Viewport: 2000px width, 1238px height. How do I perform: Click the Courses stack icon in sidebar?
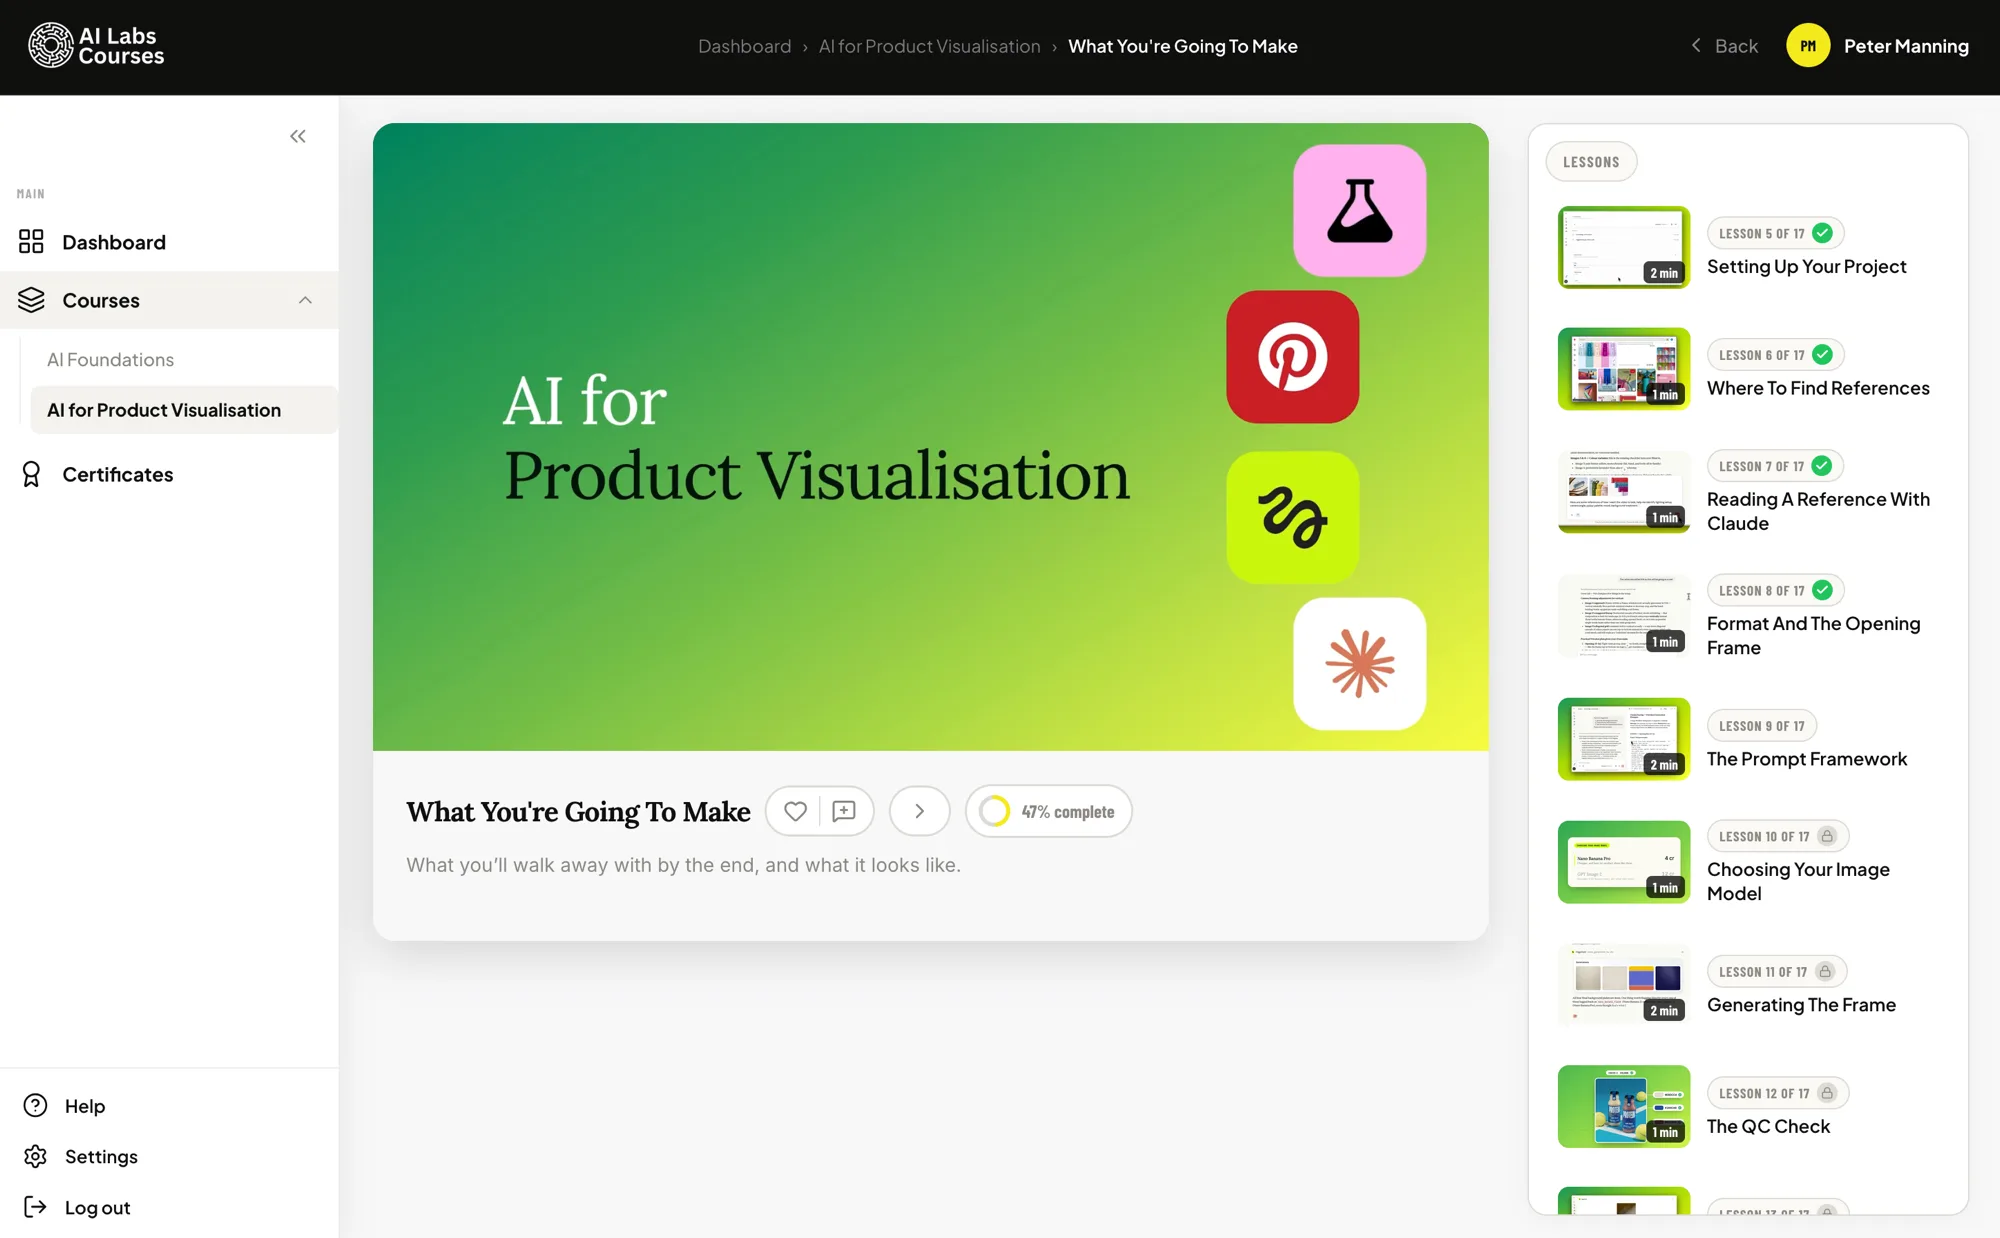coord(31,300)
